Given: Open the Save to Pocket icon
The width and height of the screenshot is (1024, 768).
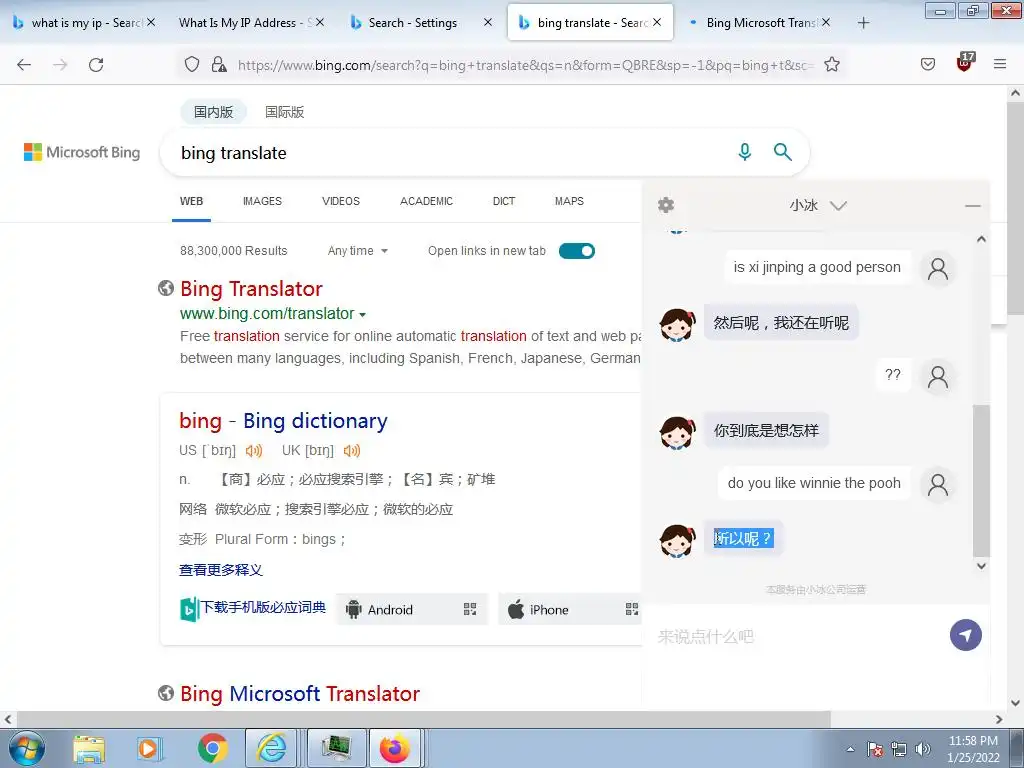Looking at the screenshot, I should [x=928, y=64].
